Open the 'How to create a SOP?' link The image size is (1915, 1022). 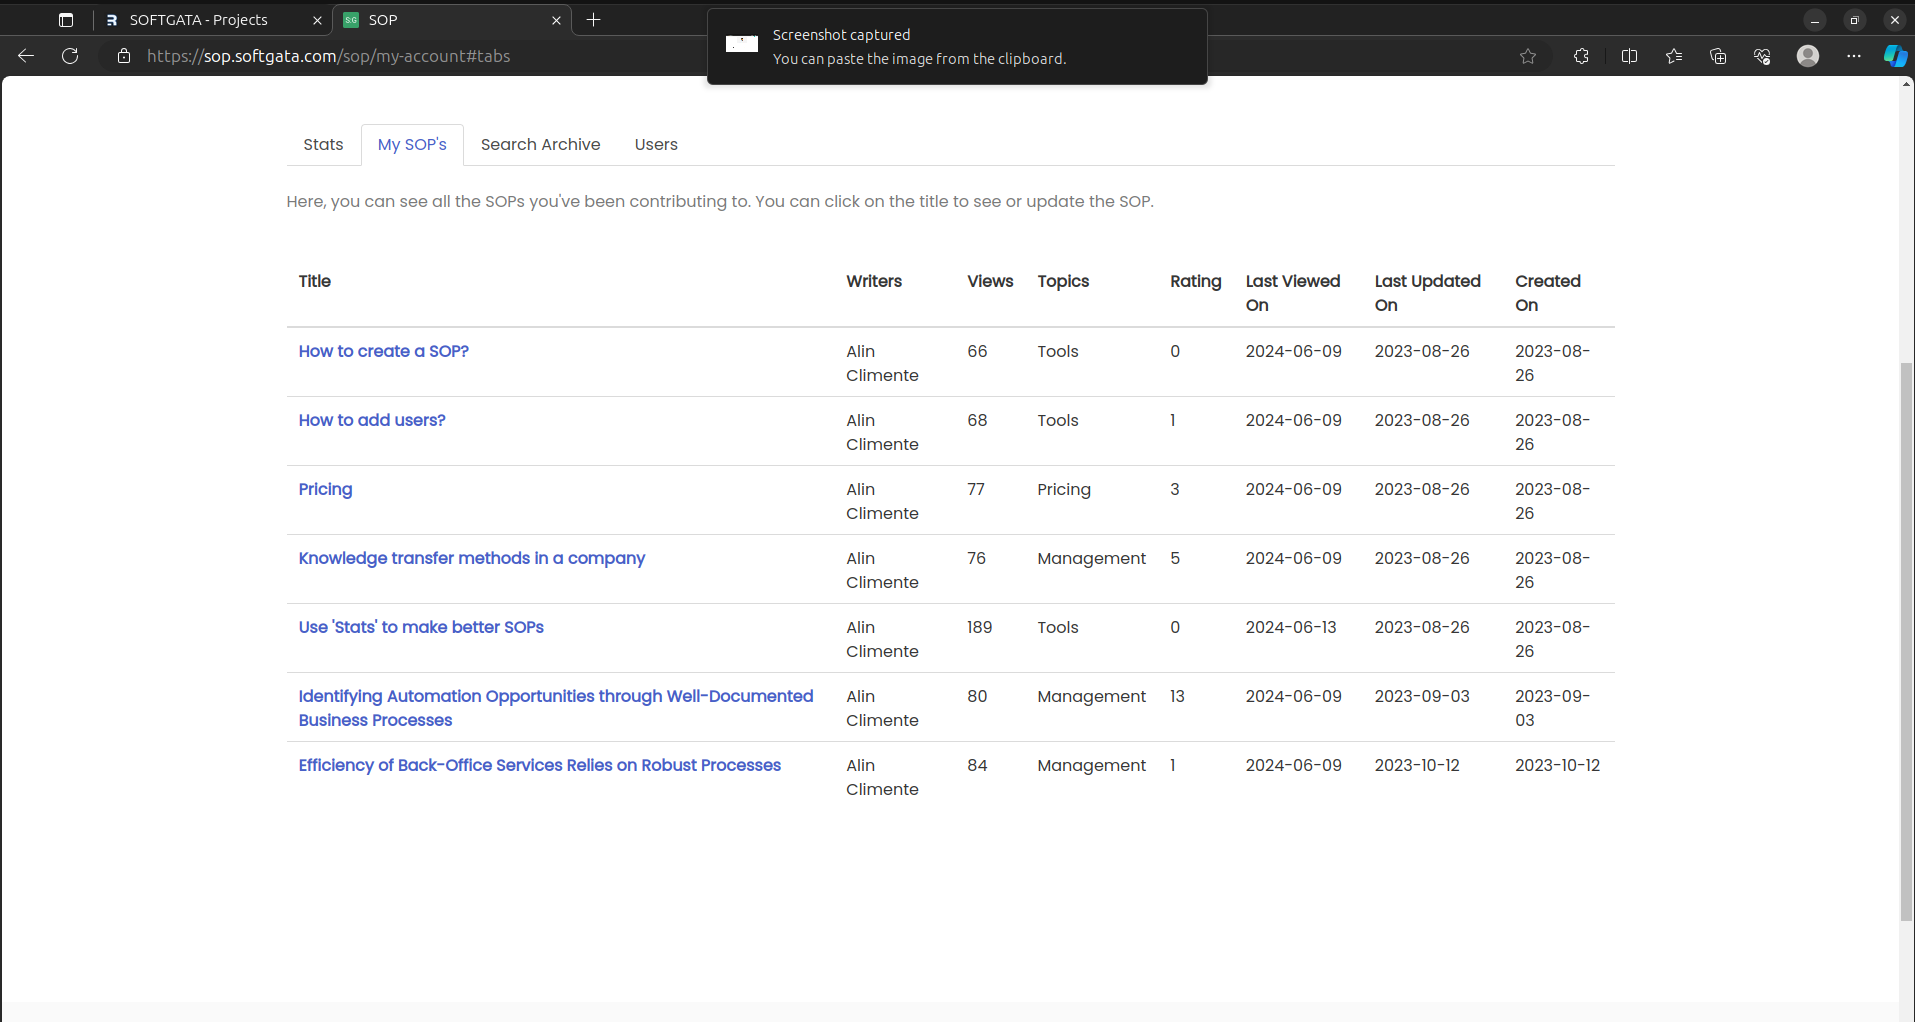(383, 352)
